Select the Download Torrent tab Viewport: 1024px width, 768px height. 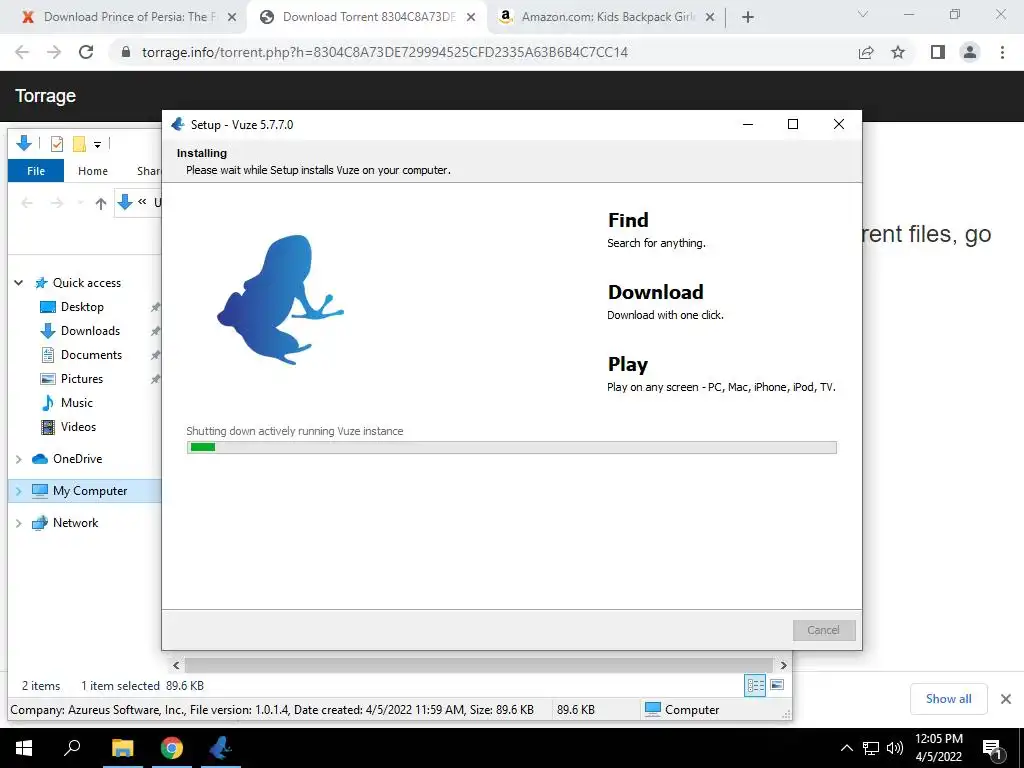coord(369,17)
